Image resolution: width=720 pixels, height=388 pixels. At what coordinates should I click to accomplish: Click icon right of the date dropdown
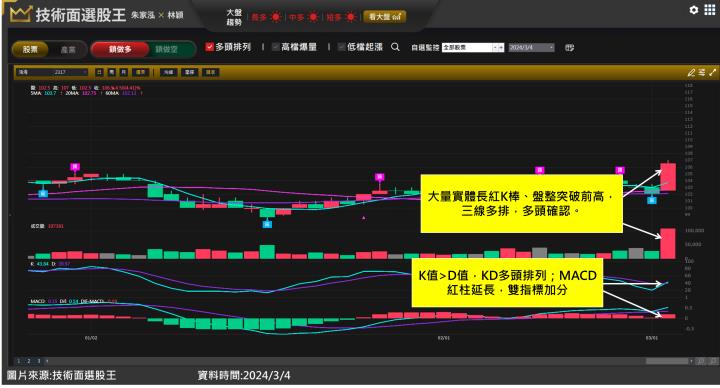pyautogui.click(x=569, y=47)
